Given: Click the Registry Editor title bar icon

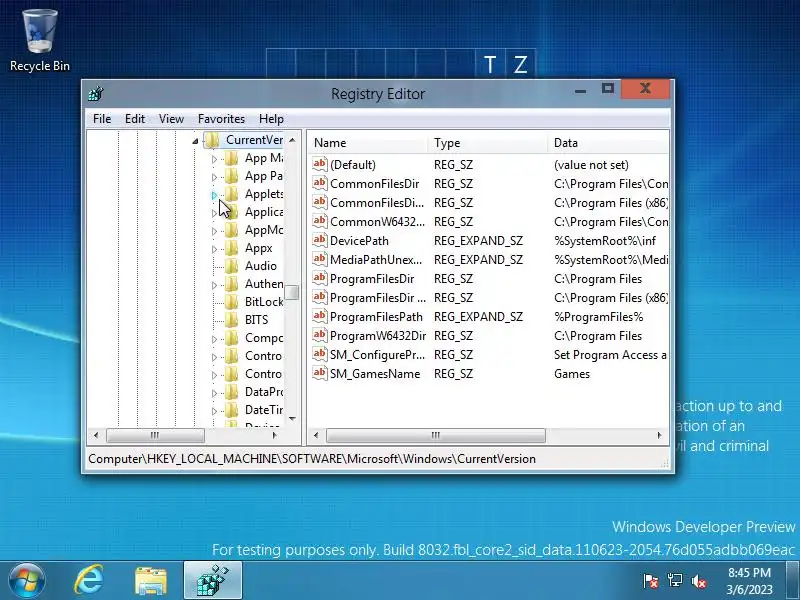Looking at the screenshot, I should click(x=95, y=94).
